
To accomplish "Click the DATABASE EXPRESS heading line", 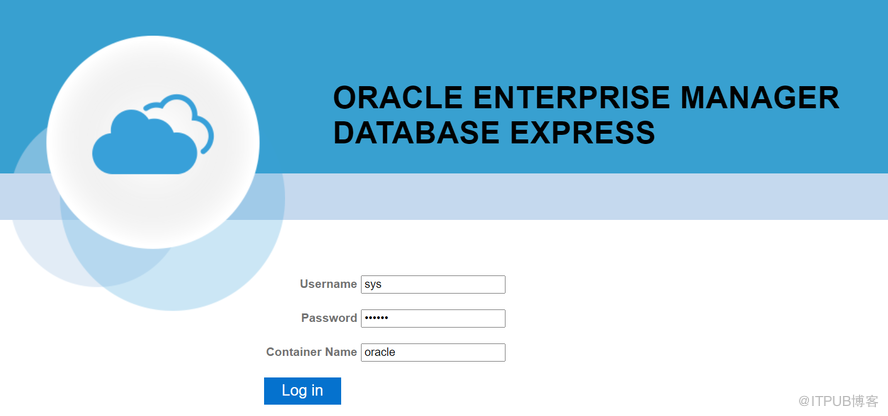I will (494, 132).
